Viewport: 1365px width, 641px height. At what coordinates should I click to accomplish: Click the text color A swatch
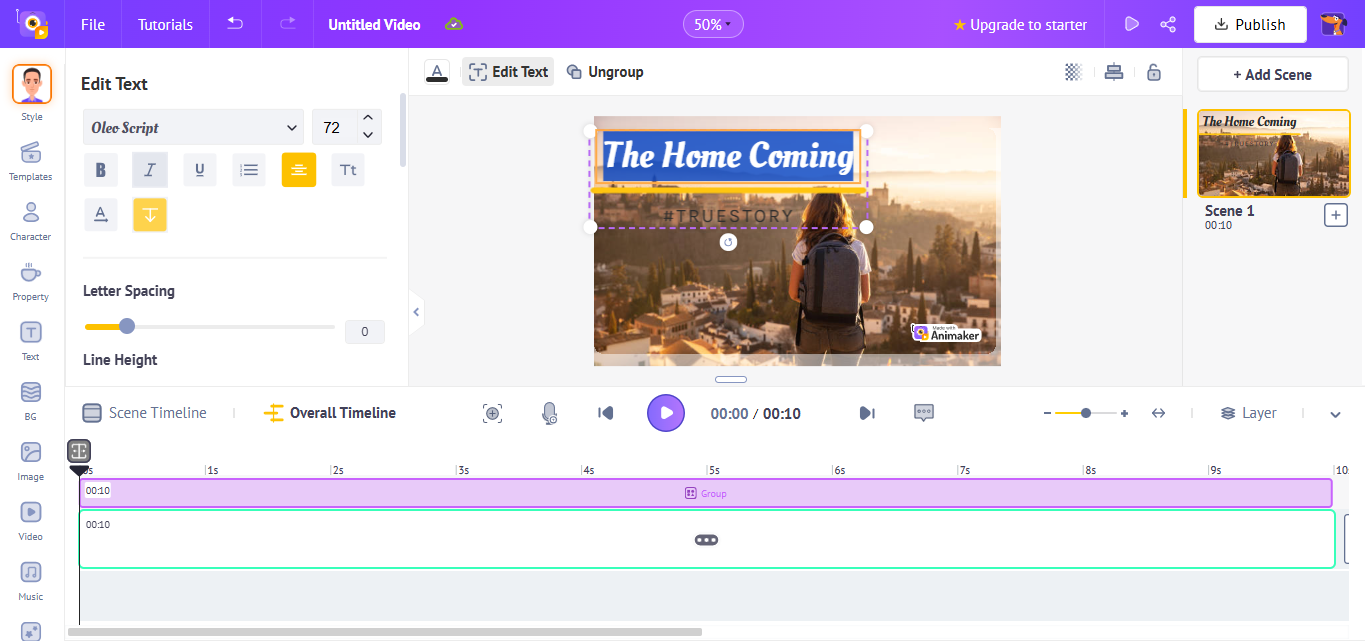437,72
